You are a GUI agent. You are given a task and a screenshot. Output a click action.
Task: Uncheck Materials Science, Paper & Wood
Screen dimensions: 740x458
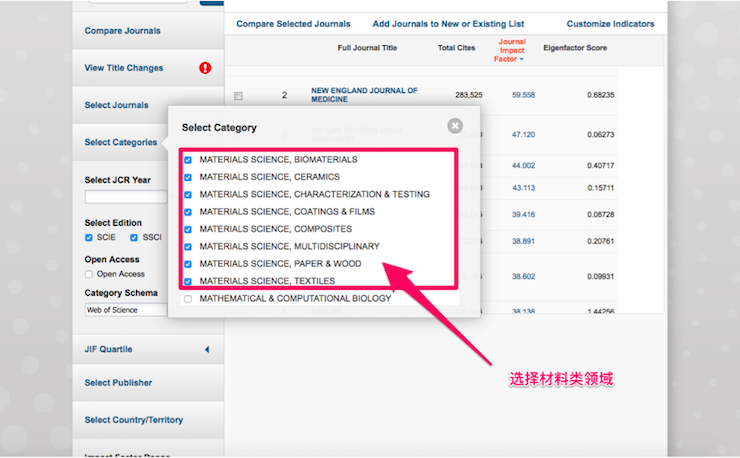188,264
